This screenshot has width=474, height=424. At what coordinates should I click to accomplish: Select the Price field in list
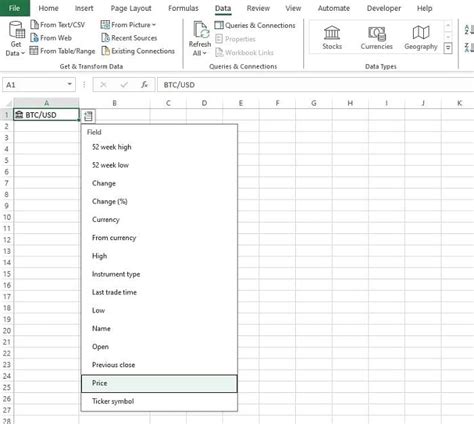(x=159, y=383)
